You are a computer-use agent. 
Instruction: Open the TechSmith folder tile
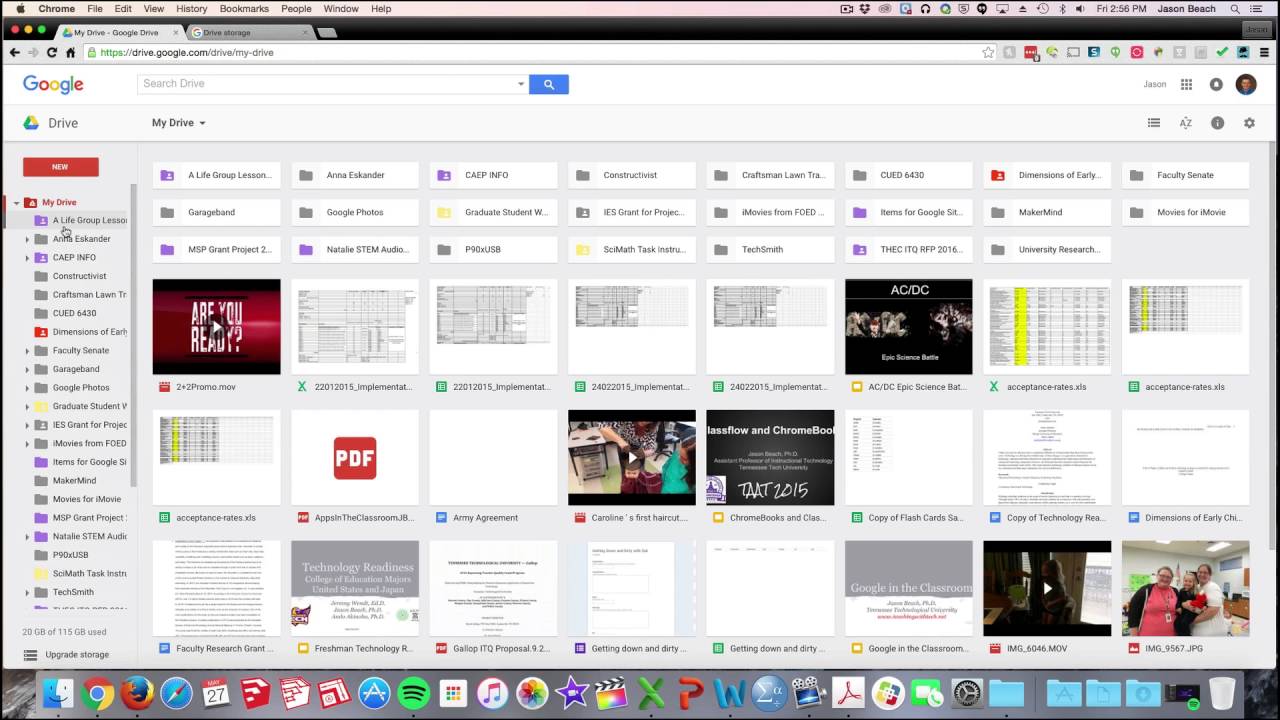tap(769, 250)
